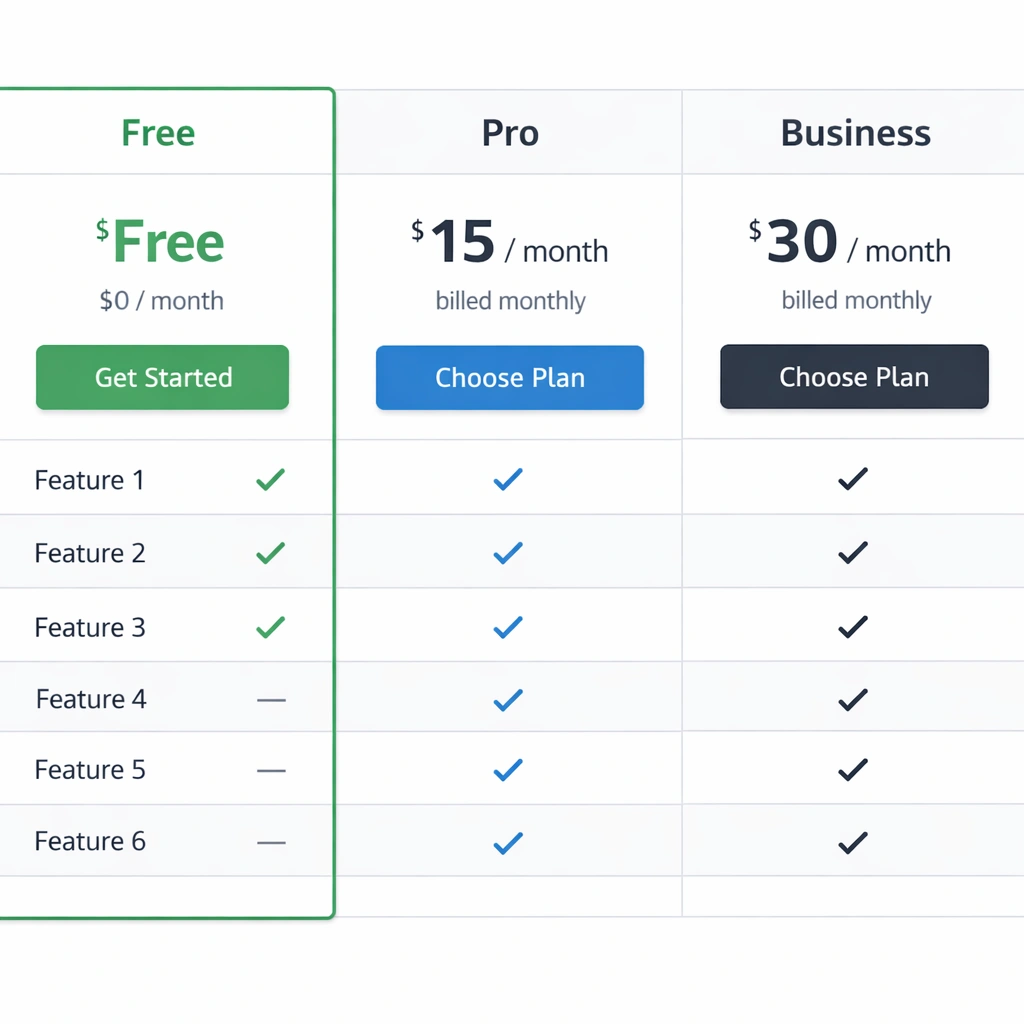Image resolution: width=1024 pixels, height=1024 pixels.
Task: Click Business checkmark for Feature 6
Action: point(852,843)
